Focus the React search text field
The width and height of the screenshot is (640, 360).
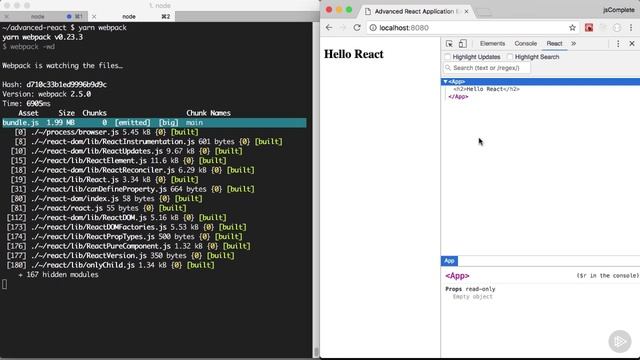487,68
